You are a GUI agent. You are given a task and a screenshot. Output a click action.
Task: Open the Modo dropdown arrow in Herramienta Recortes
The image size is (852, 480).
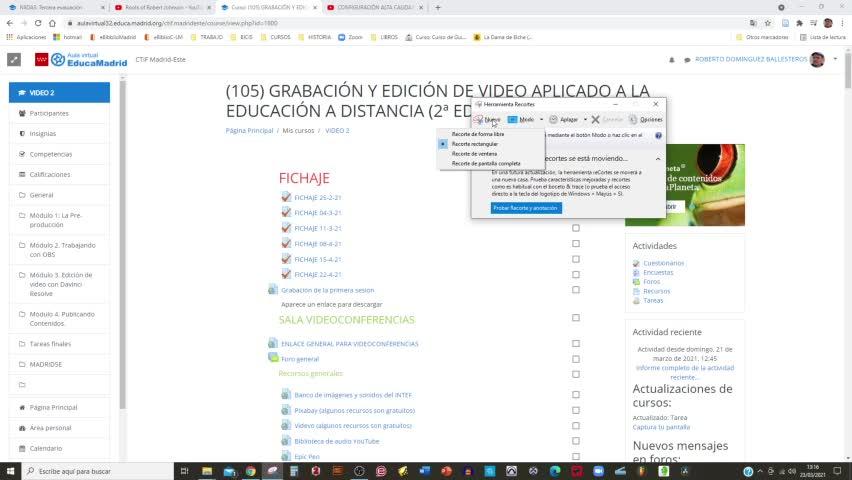[541, 120]
